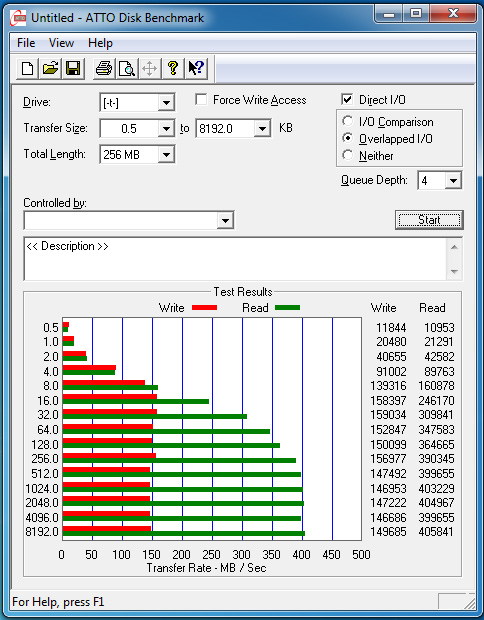This screenshot has width=484, height=620.
Task: Open the Queue Depth dropdown
Action: [453, 181]
